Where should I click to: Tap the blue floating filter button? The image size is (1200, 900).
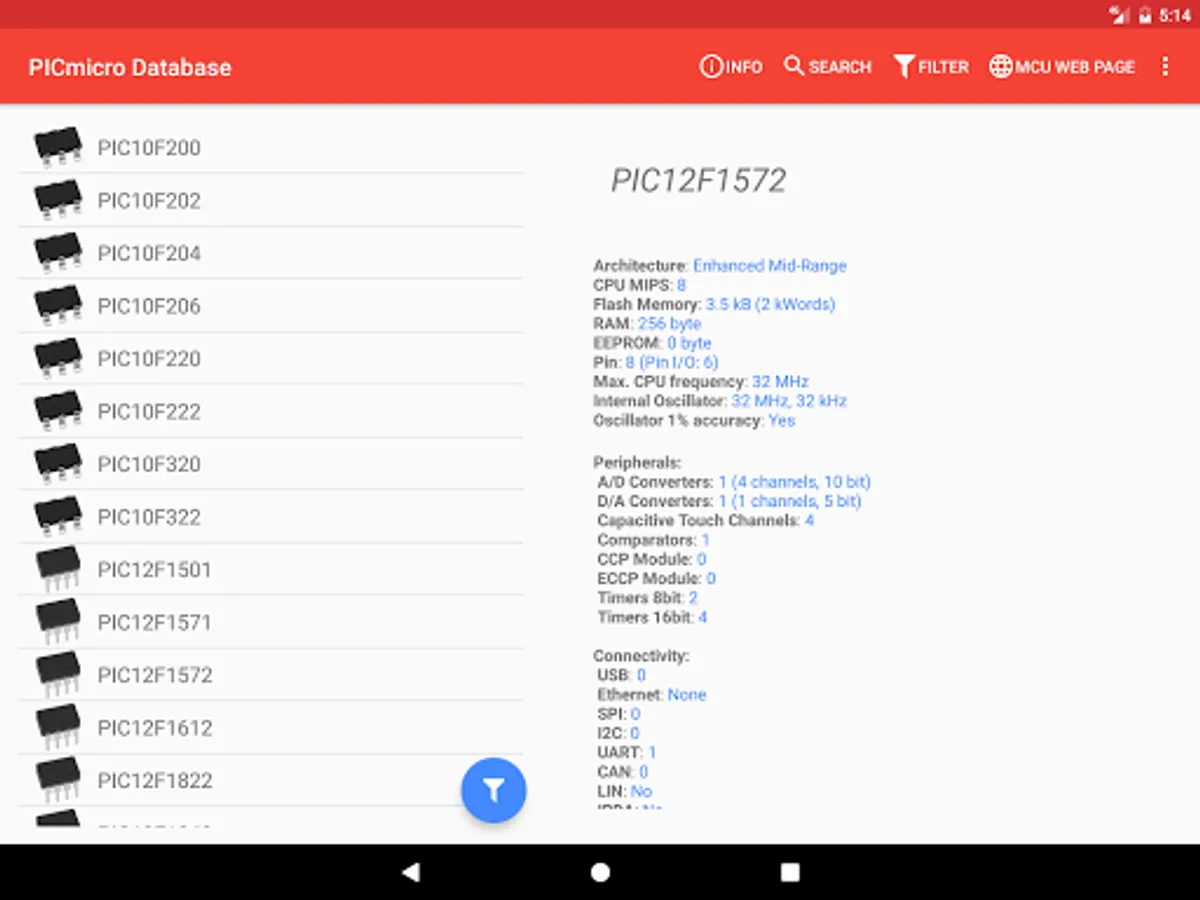(494, 790)
